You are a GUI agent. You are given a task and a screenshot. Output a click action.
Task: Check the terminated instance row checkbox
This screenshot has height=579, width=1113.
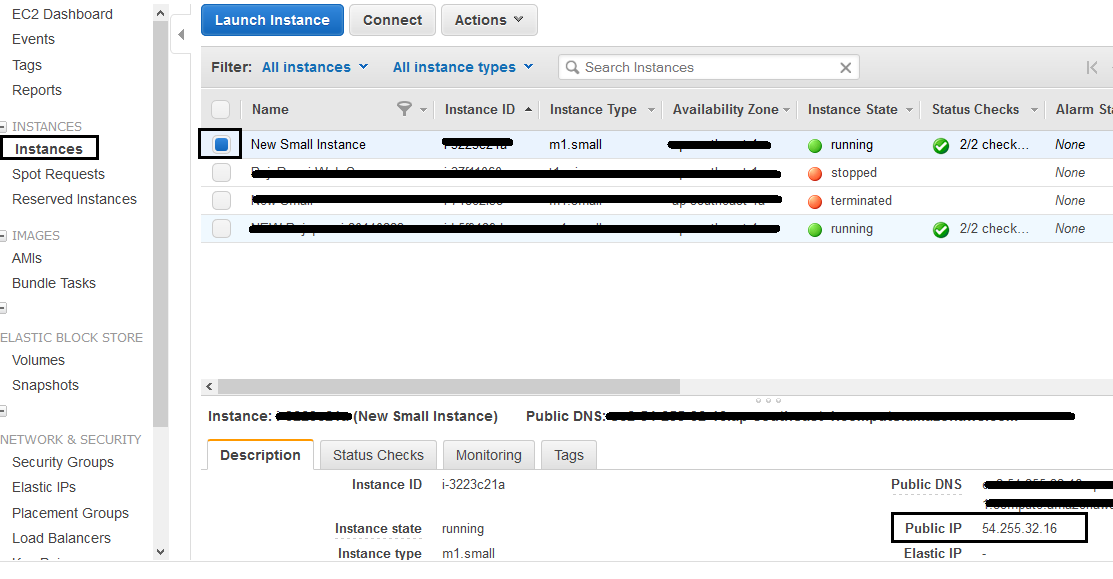point(219,200)
